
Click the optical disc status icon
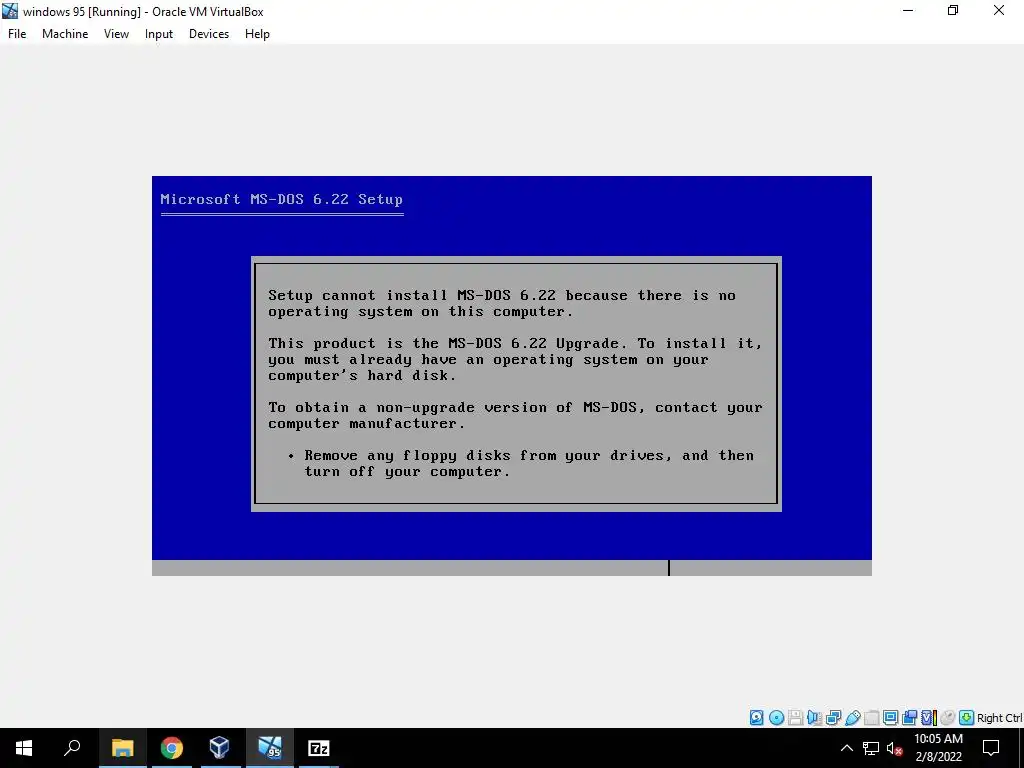pos(776,718)
